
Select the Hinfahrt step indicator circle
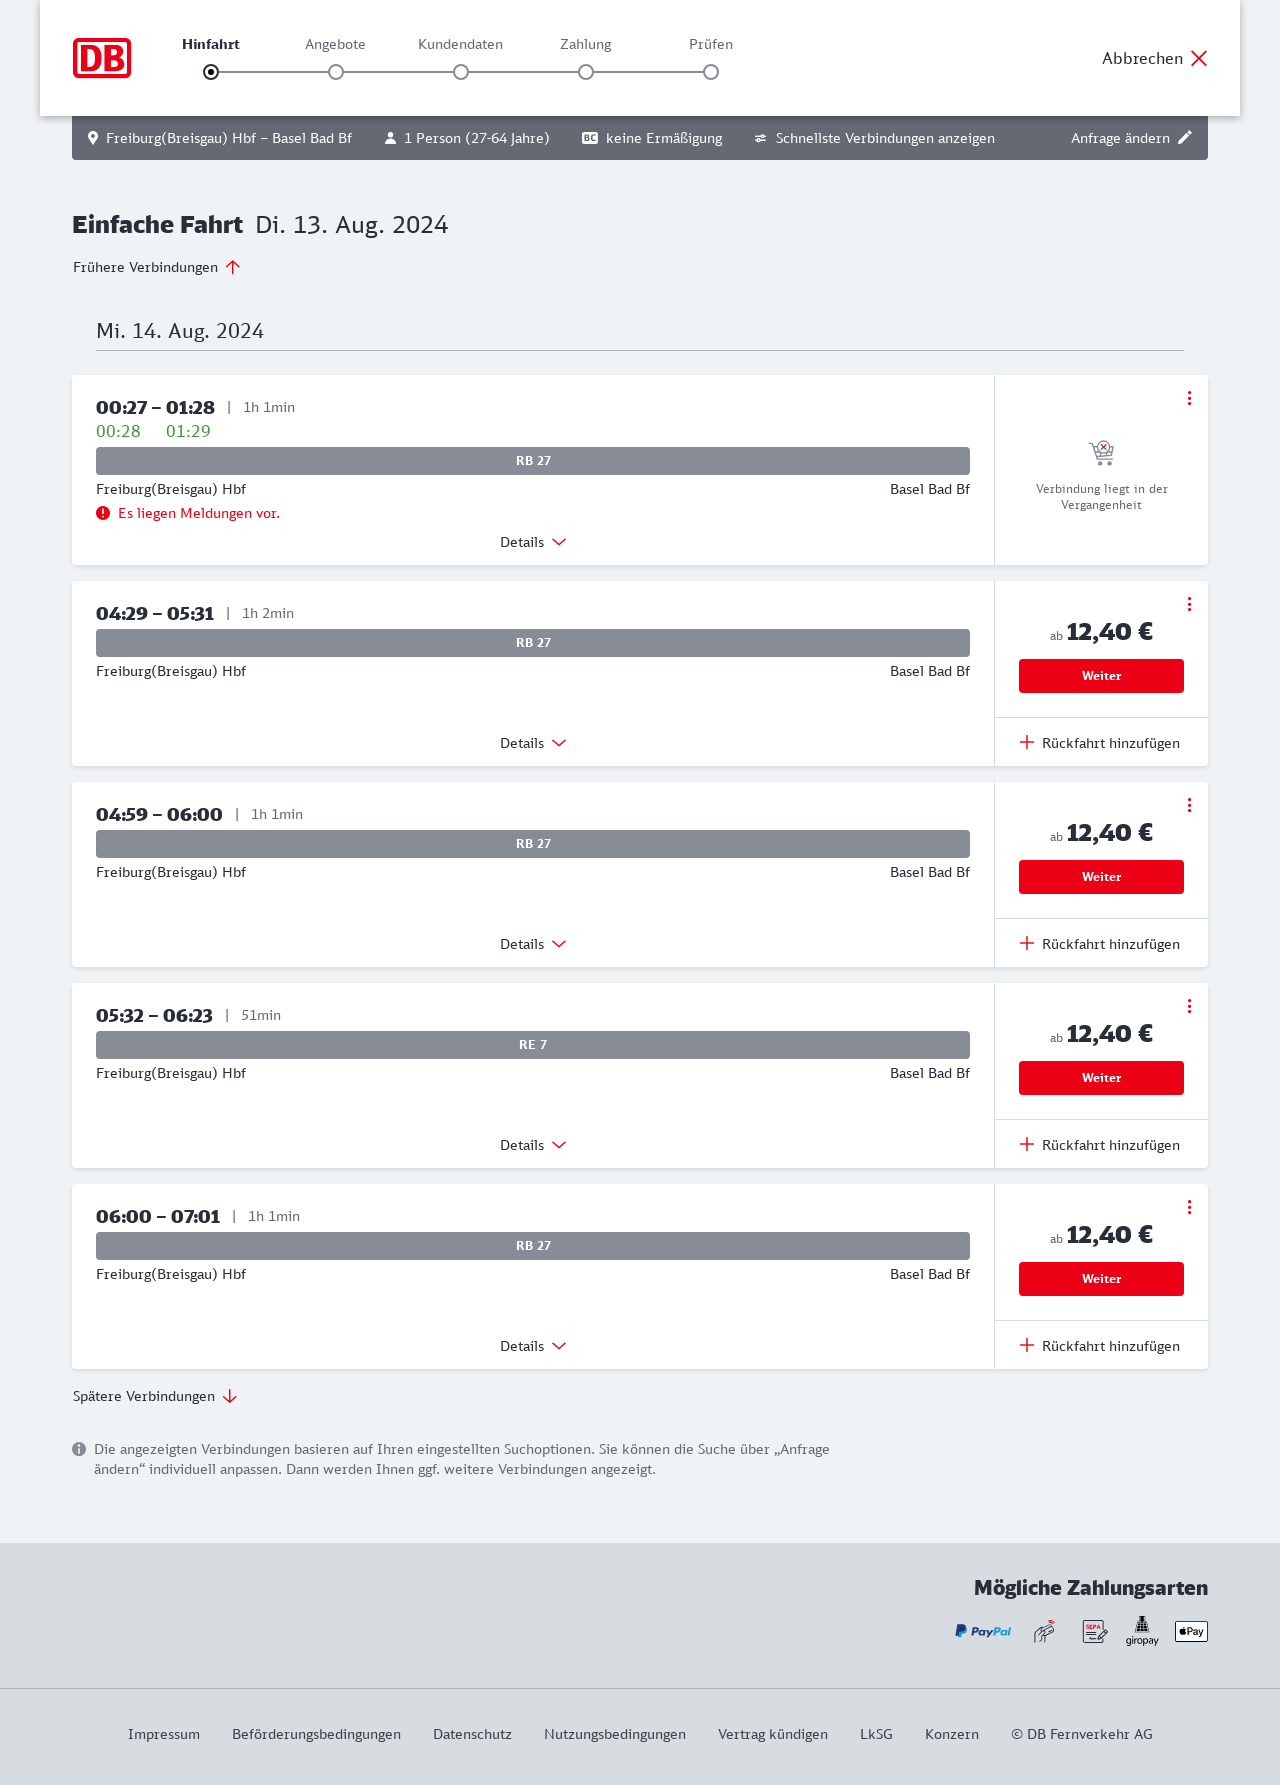tap(211, 72)
